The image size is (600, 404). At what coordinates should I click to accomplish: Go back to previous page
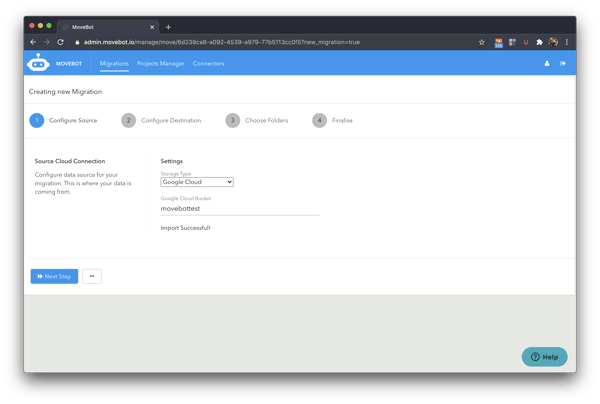(33, 42)
